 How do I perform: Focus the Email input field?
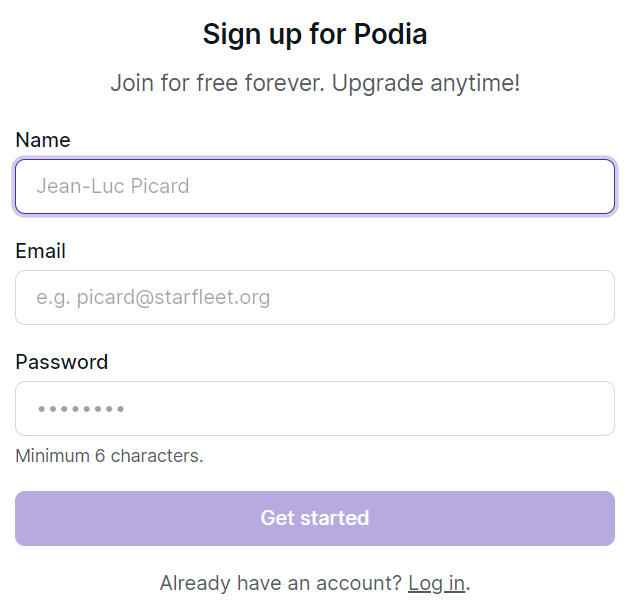pos(315,298)
